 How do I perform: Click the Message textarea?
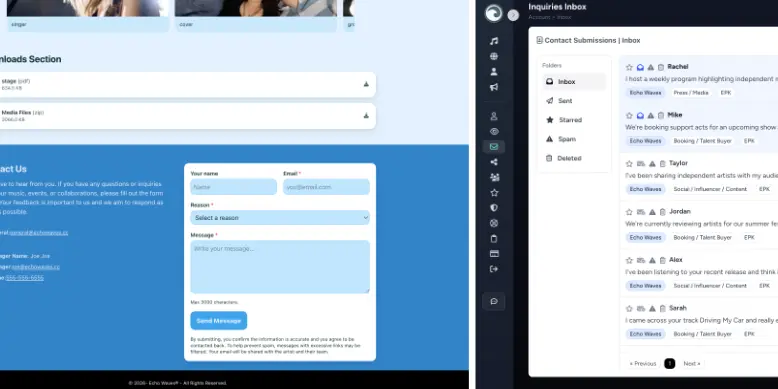[280, 267]
